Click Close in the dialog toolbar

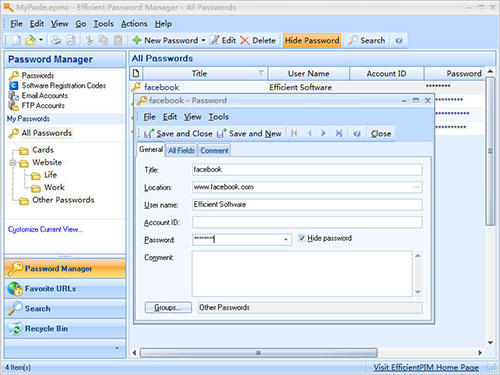[381, 134]
